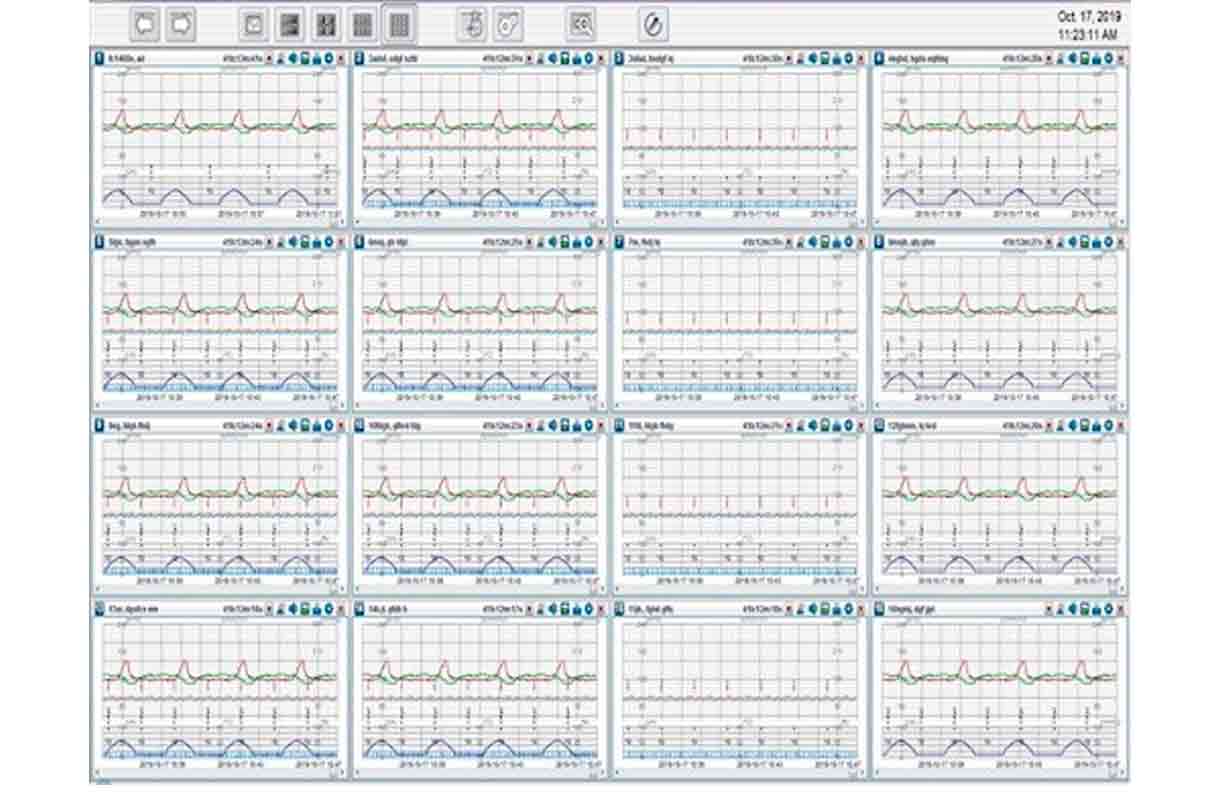Open the dropdown arrow in panel 1 header
1220x812 pixels.
pyautogui.click(x=269, y=58)
